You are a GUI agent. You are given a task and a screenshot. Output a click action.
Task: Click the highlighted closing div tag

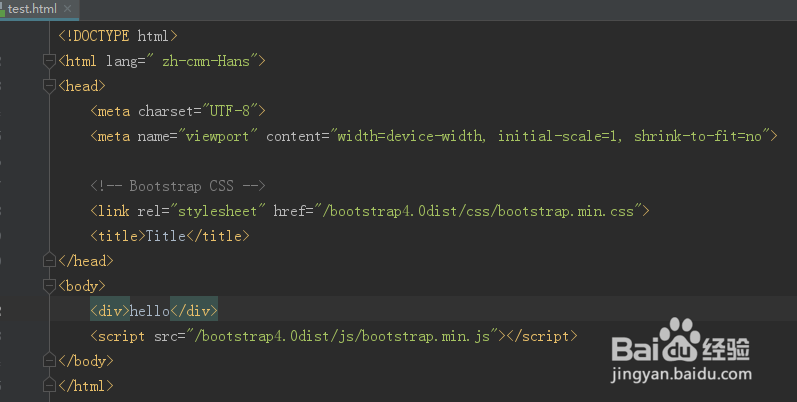pos(194,311)
